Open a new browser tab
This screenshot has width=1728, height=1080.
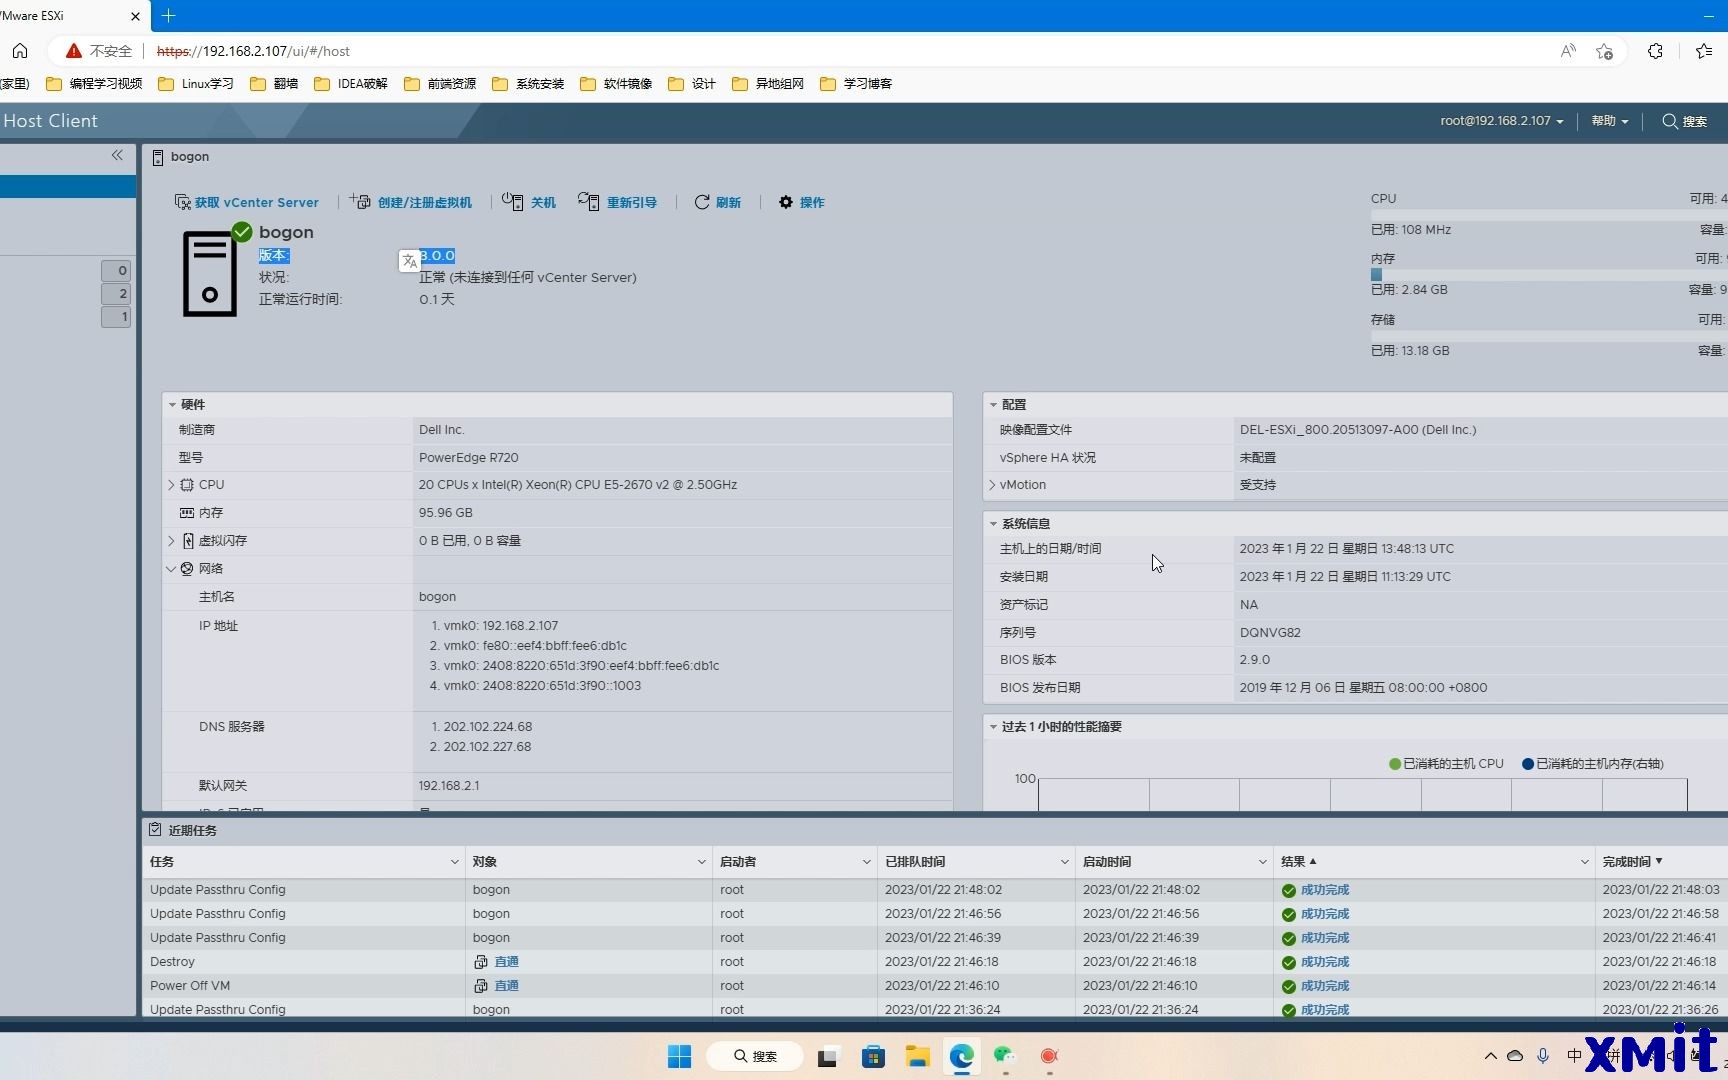tap(168, 16)
